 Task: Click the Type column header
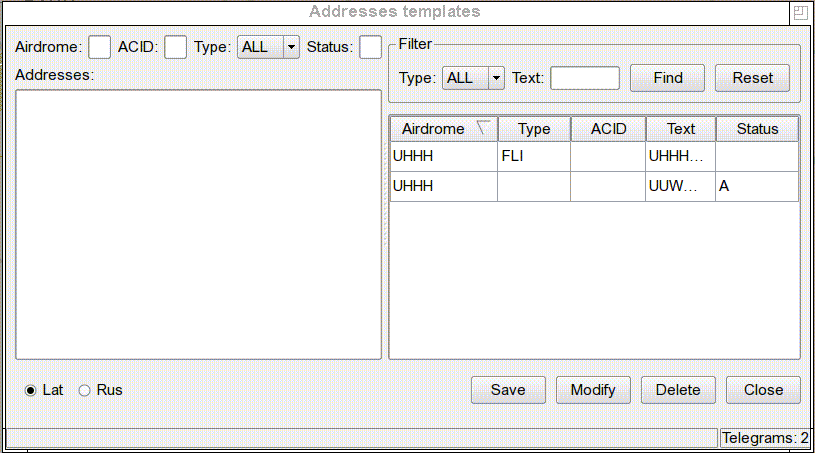534,129
